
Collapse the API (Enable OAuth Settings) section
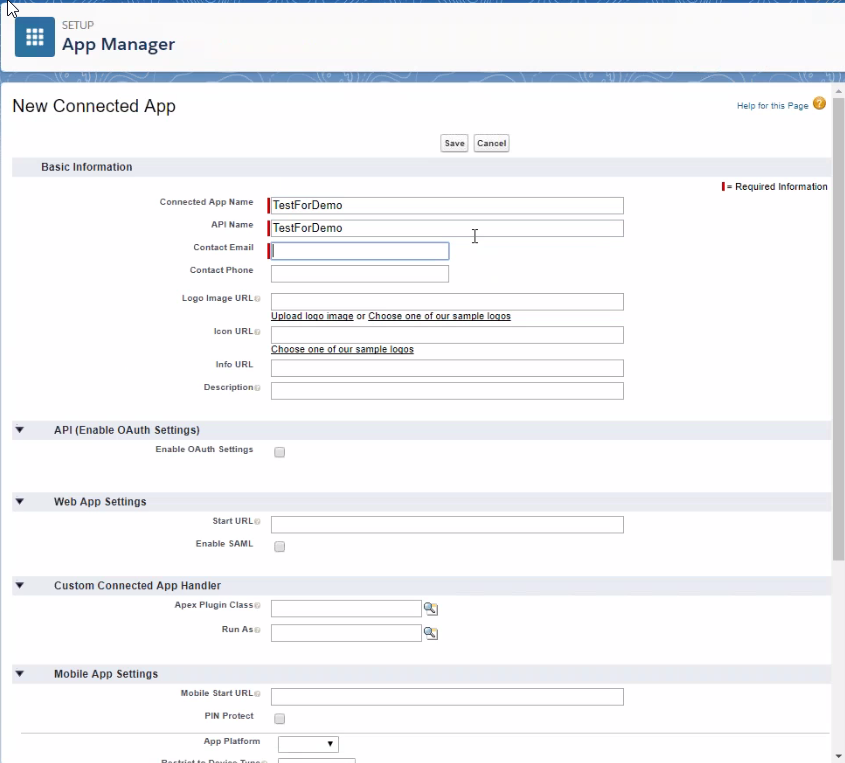tap(19, 430)
